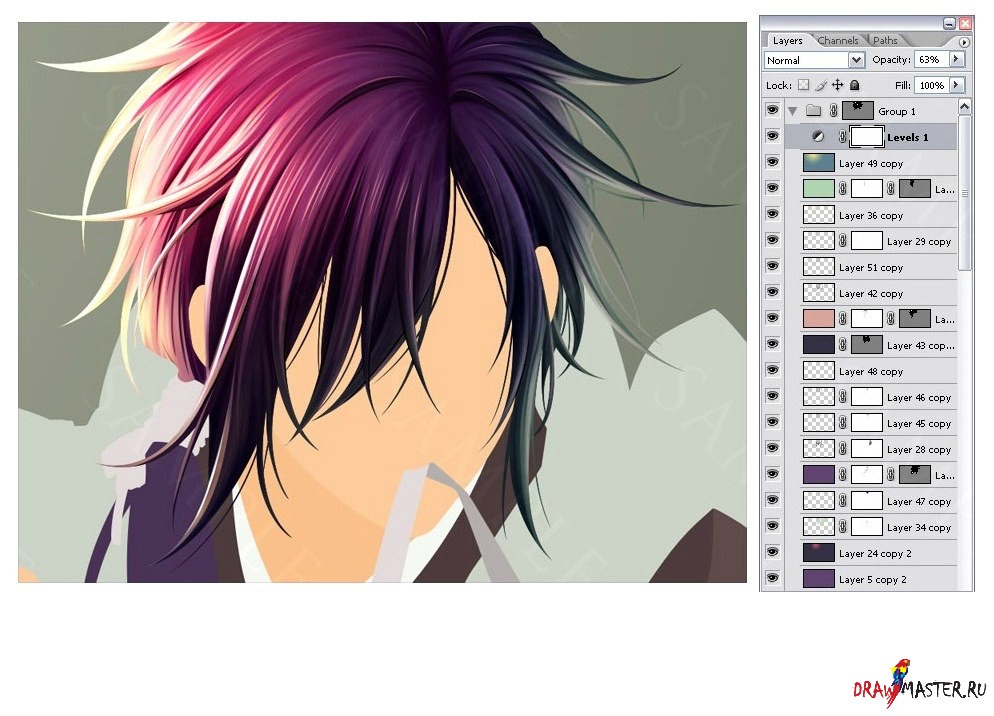This screenshot has width=994, height=716.
Task: Select the Layer 46 copy mask thumbnail
Action: 867,397
